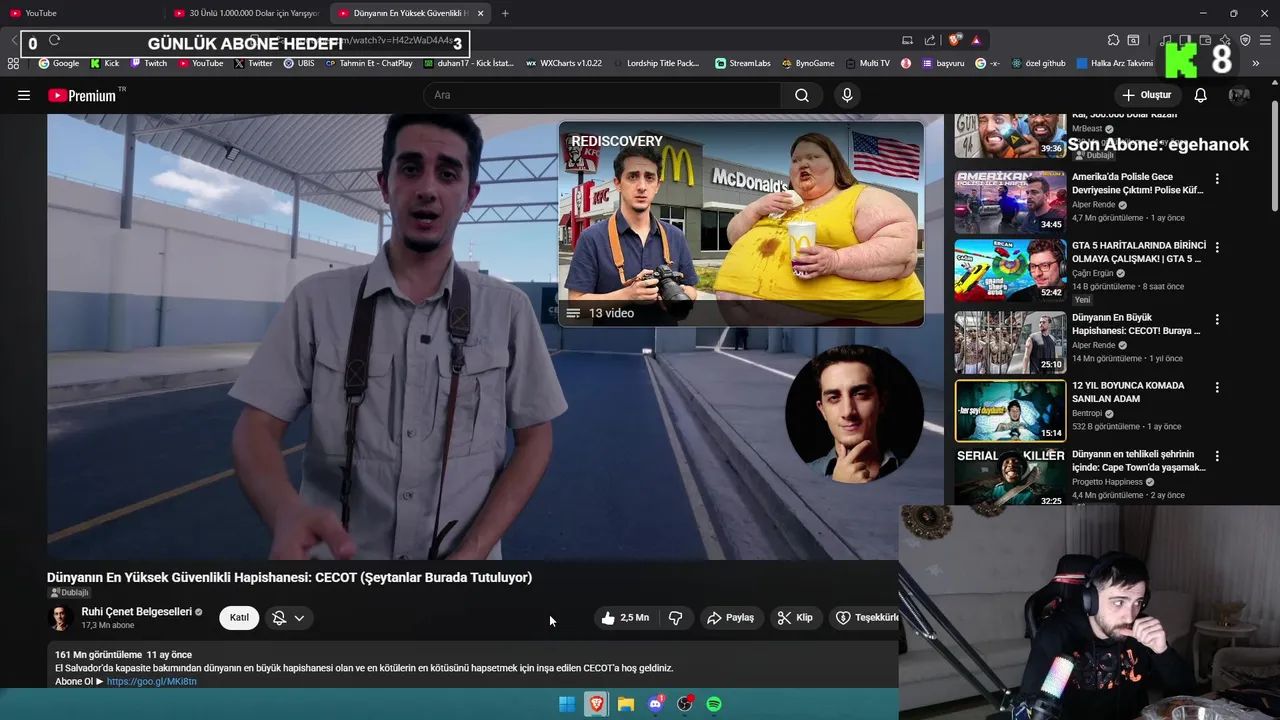Open the WXCharts v1.0.22 bookmark

pyautogui.click(x=564, y=63)
